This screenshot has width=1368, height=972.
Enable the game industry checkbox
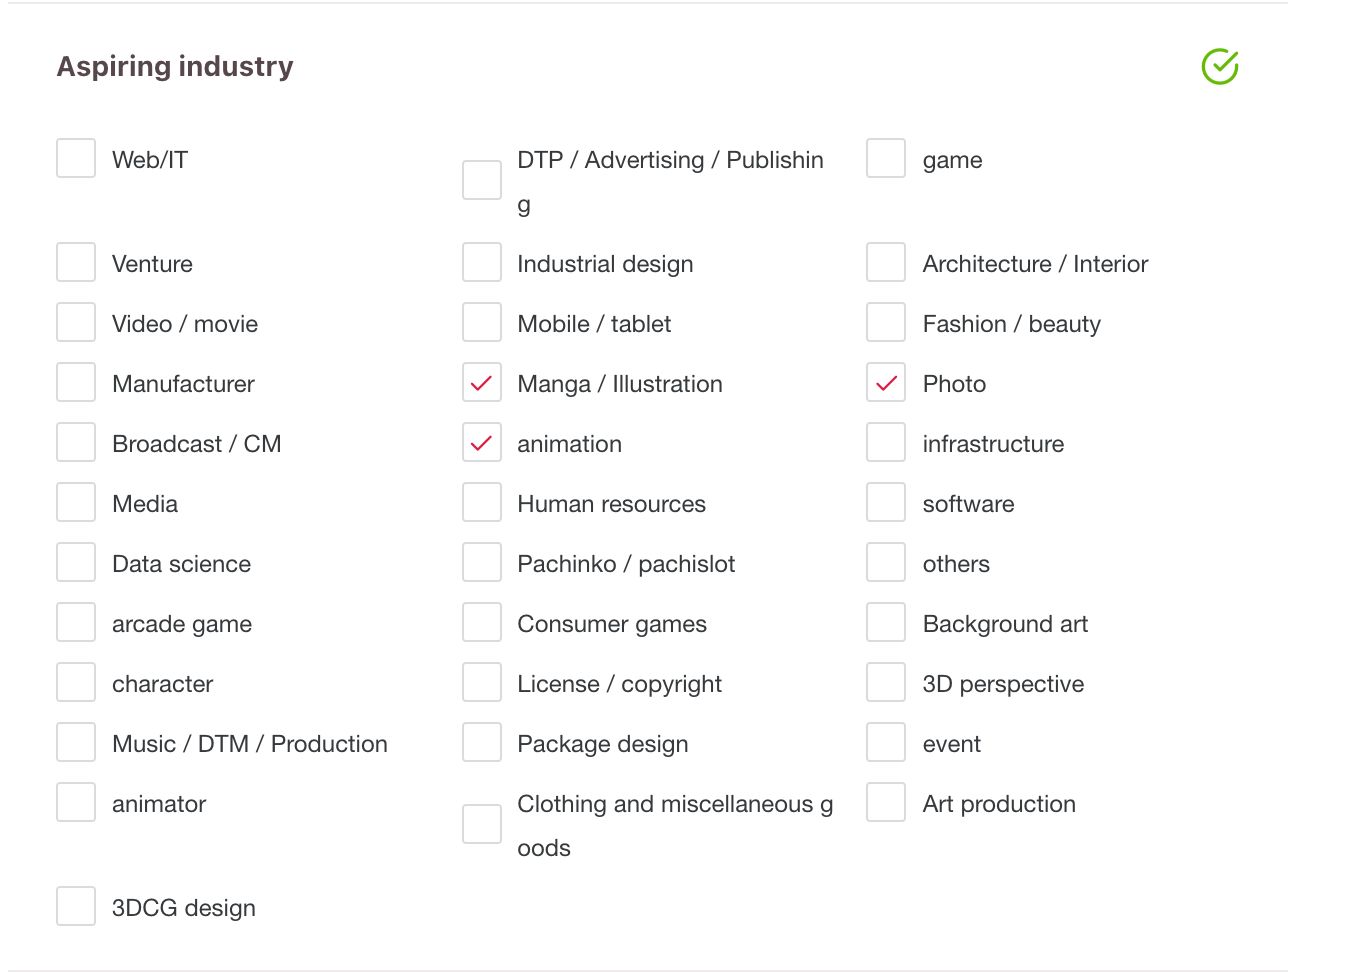[x=886, y=159]
